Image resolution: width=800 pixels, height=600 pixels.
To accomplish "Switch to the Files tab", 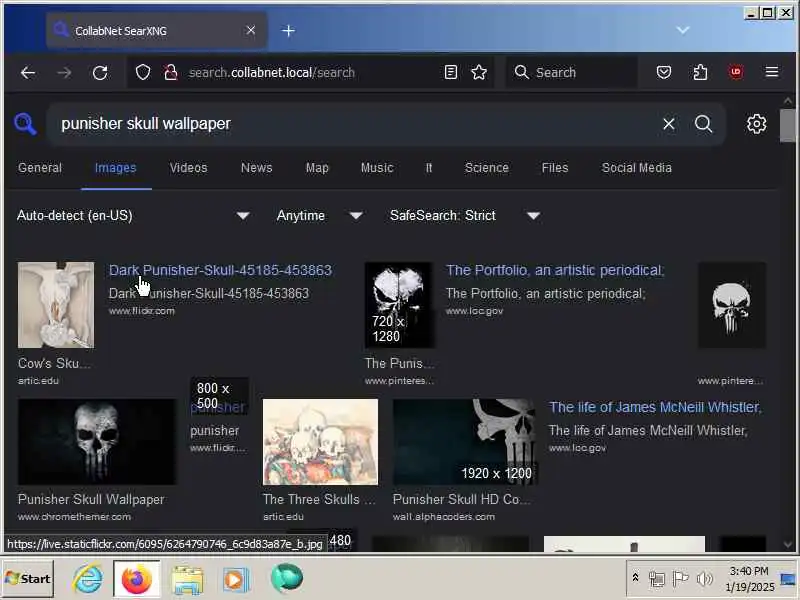I will coord(555,168).
